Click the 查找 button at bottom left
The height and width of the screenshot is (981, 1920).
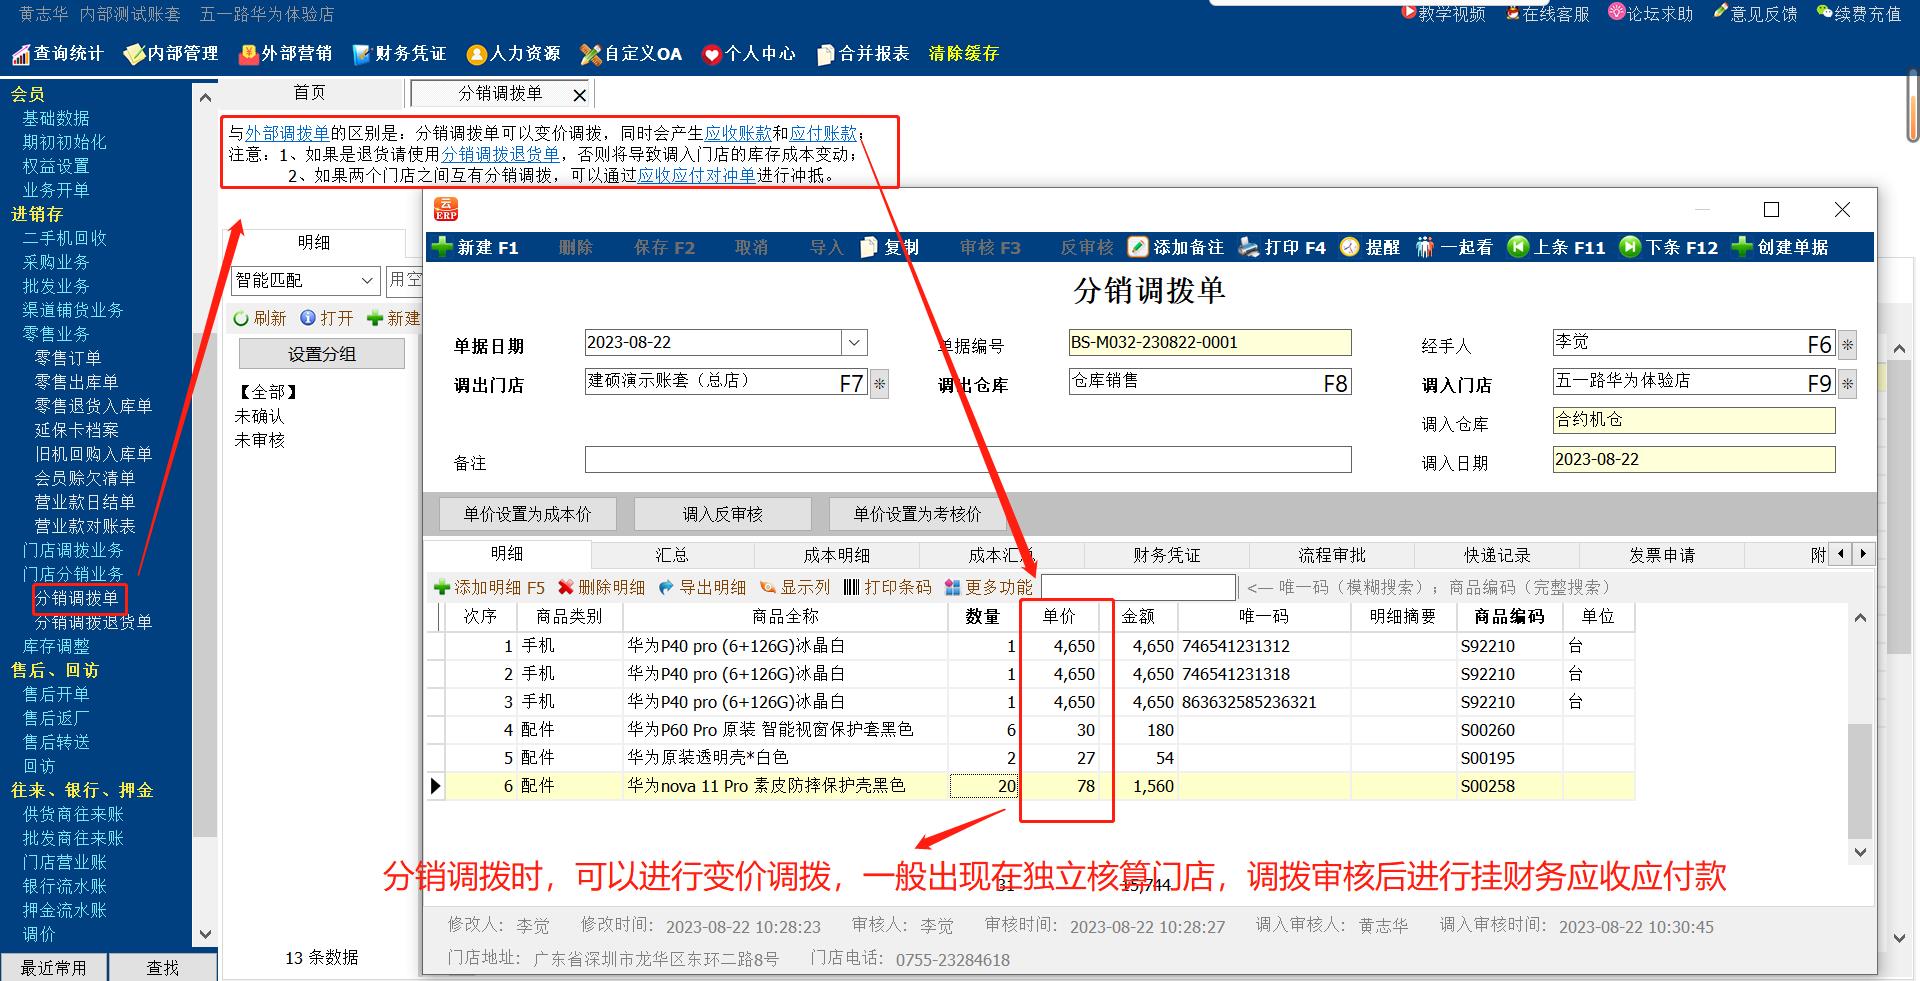coord(163,967)
